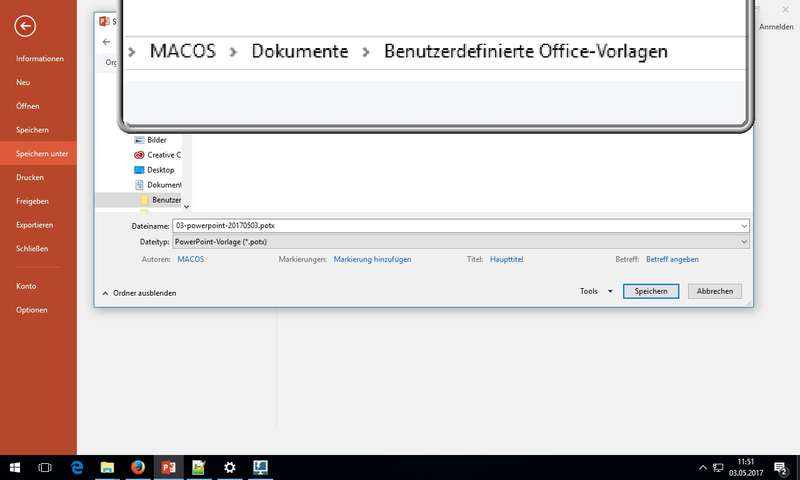Select Benutzerdefinierte Office-Vorlagen breadcrumb

click(526, 51)
